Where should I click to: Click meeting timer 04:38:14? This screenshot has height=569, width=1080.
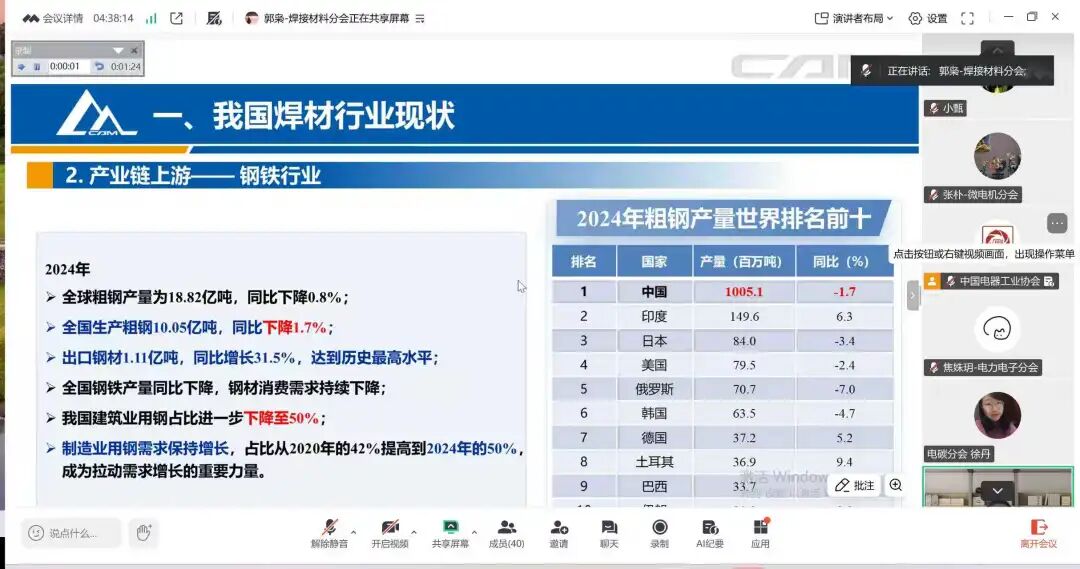113,19
